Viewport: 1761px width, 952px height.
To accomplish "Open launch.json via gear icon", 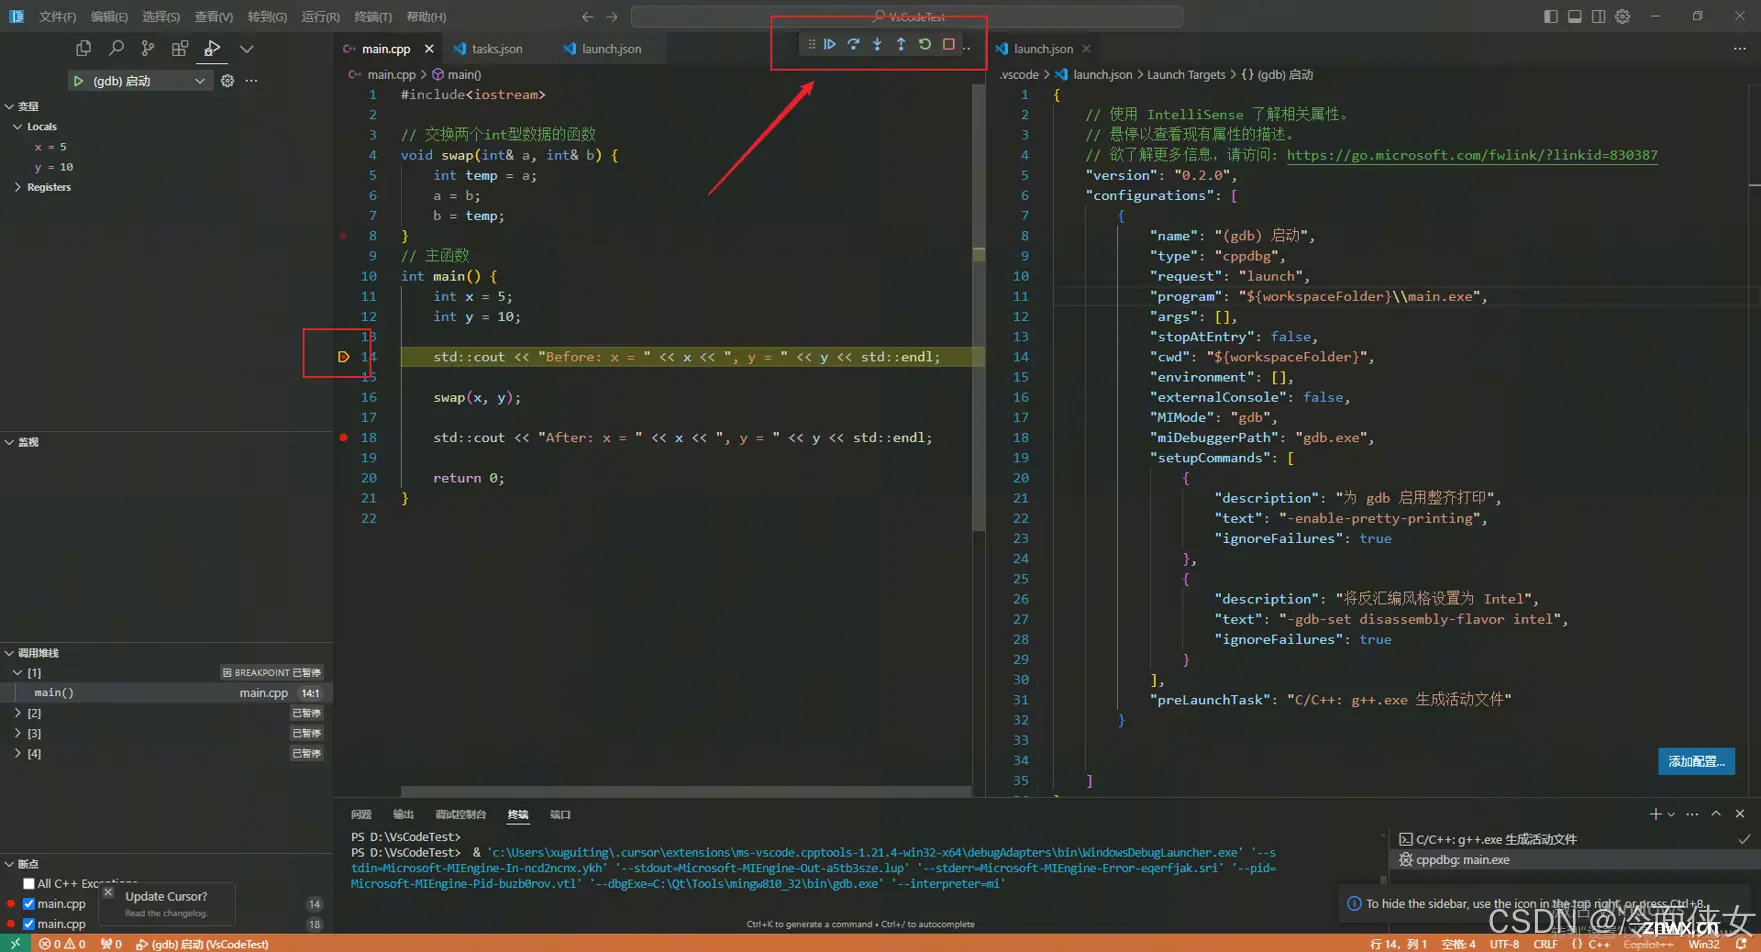I will [x=228, y=81].
